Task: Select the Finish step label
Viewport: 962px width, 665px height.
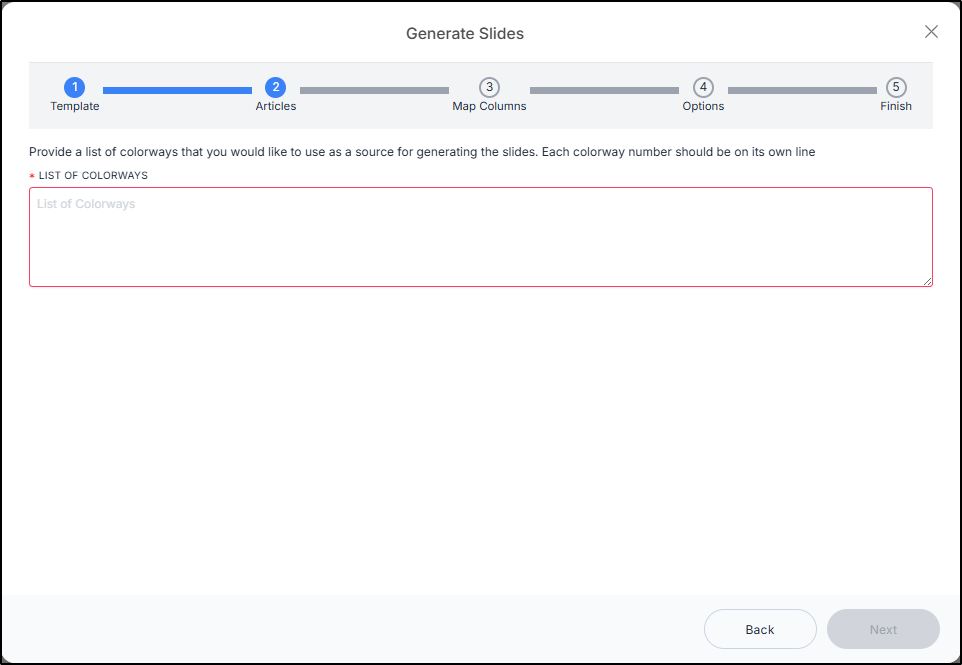Action: 896,106
